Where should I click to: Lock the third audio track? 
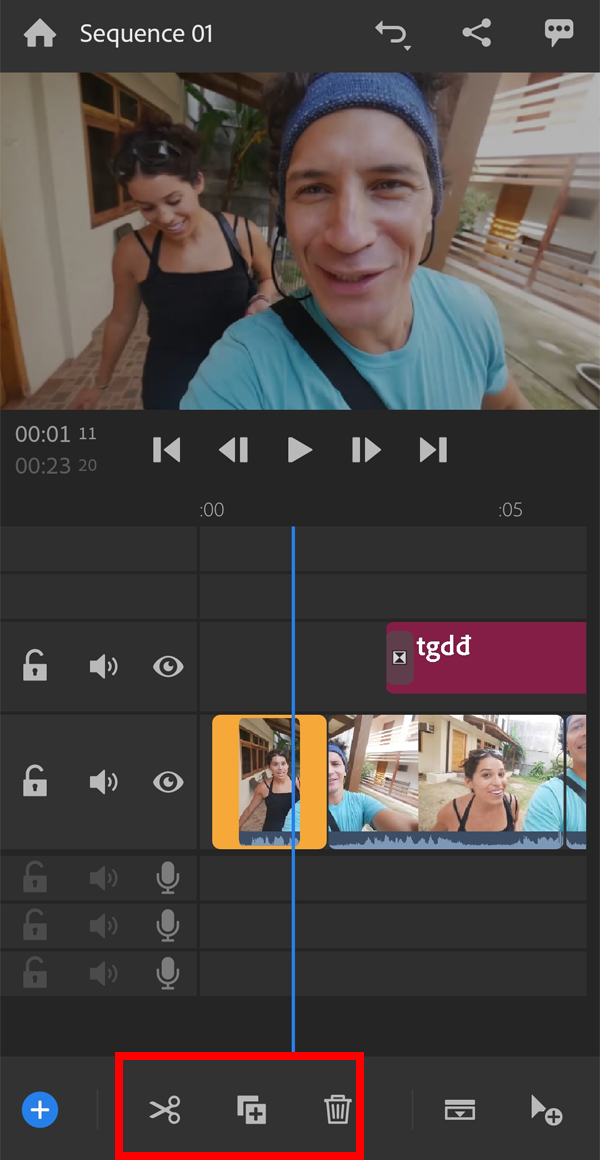tap(35, 973)
